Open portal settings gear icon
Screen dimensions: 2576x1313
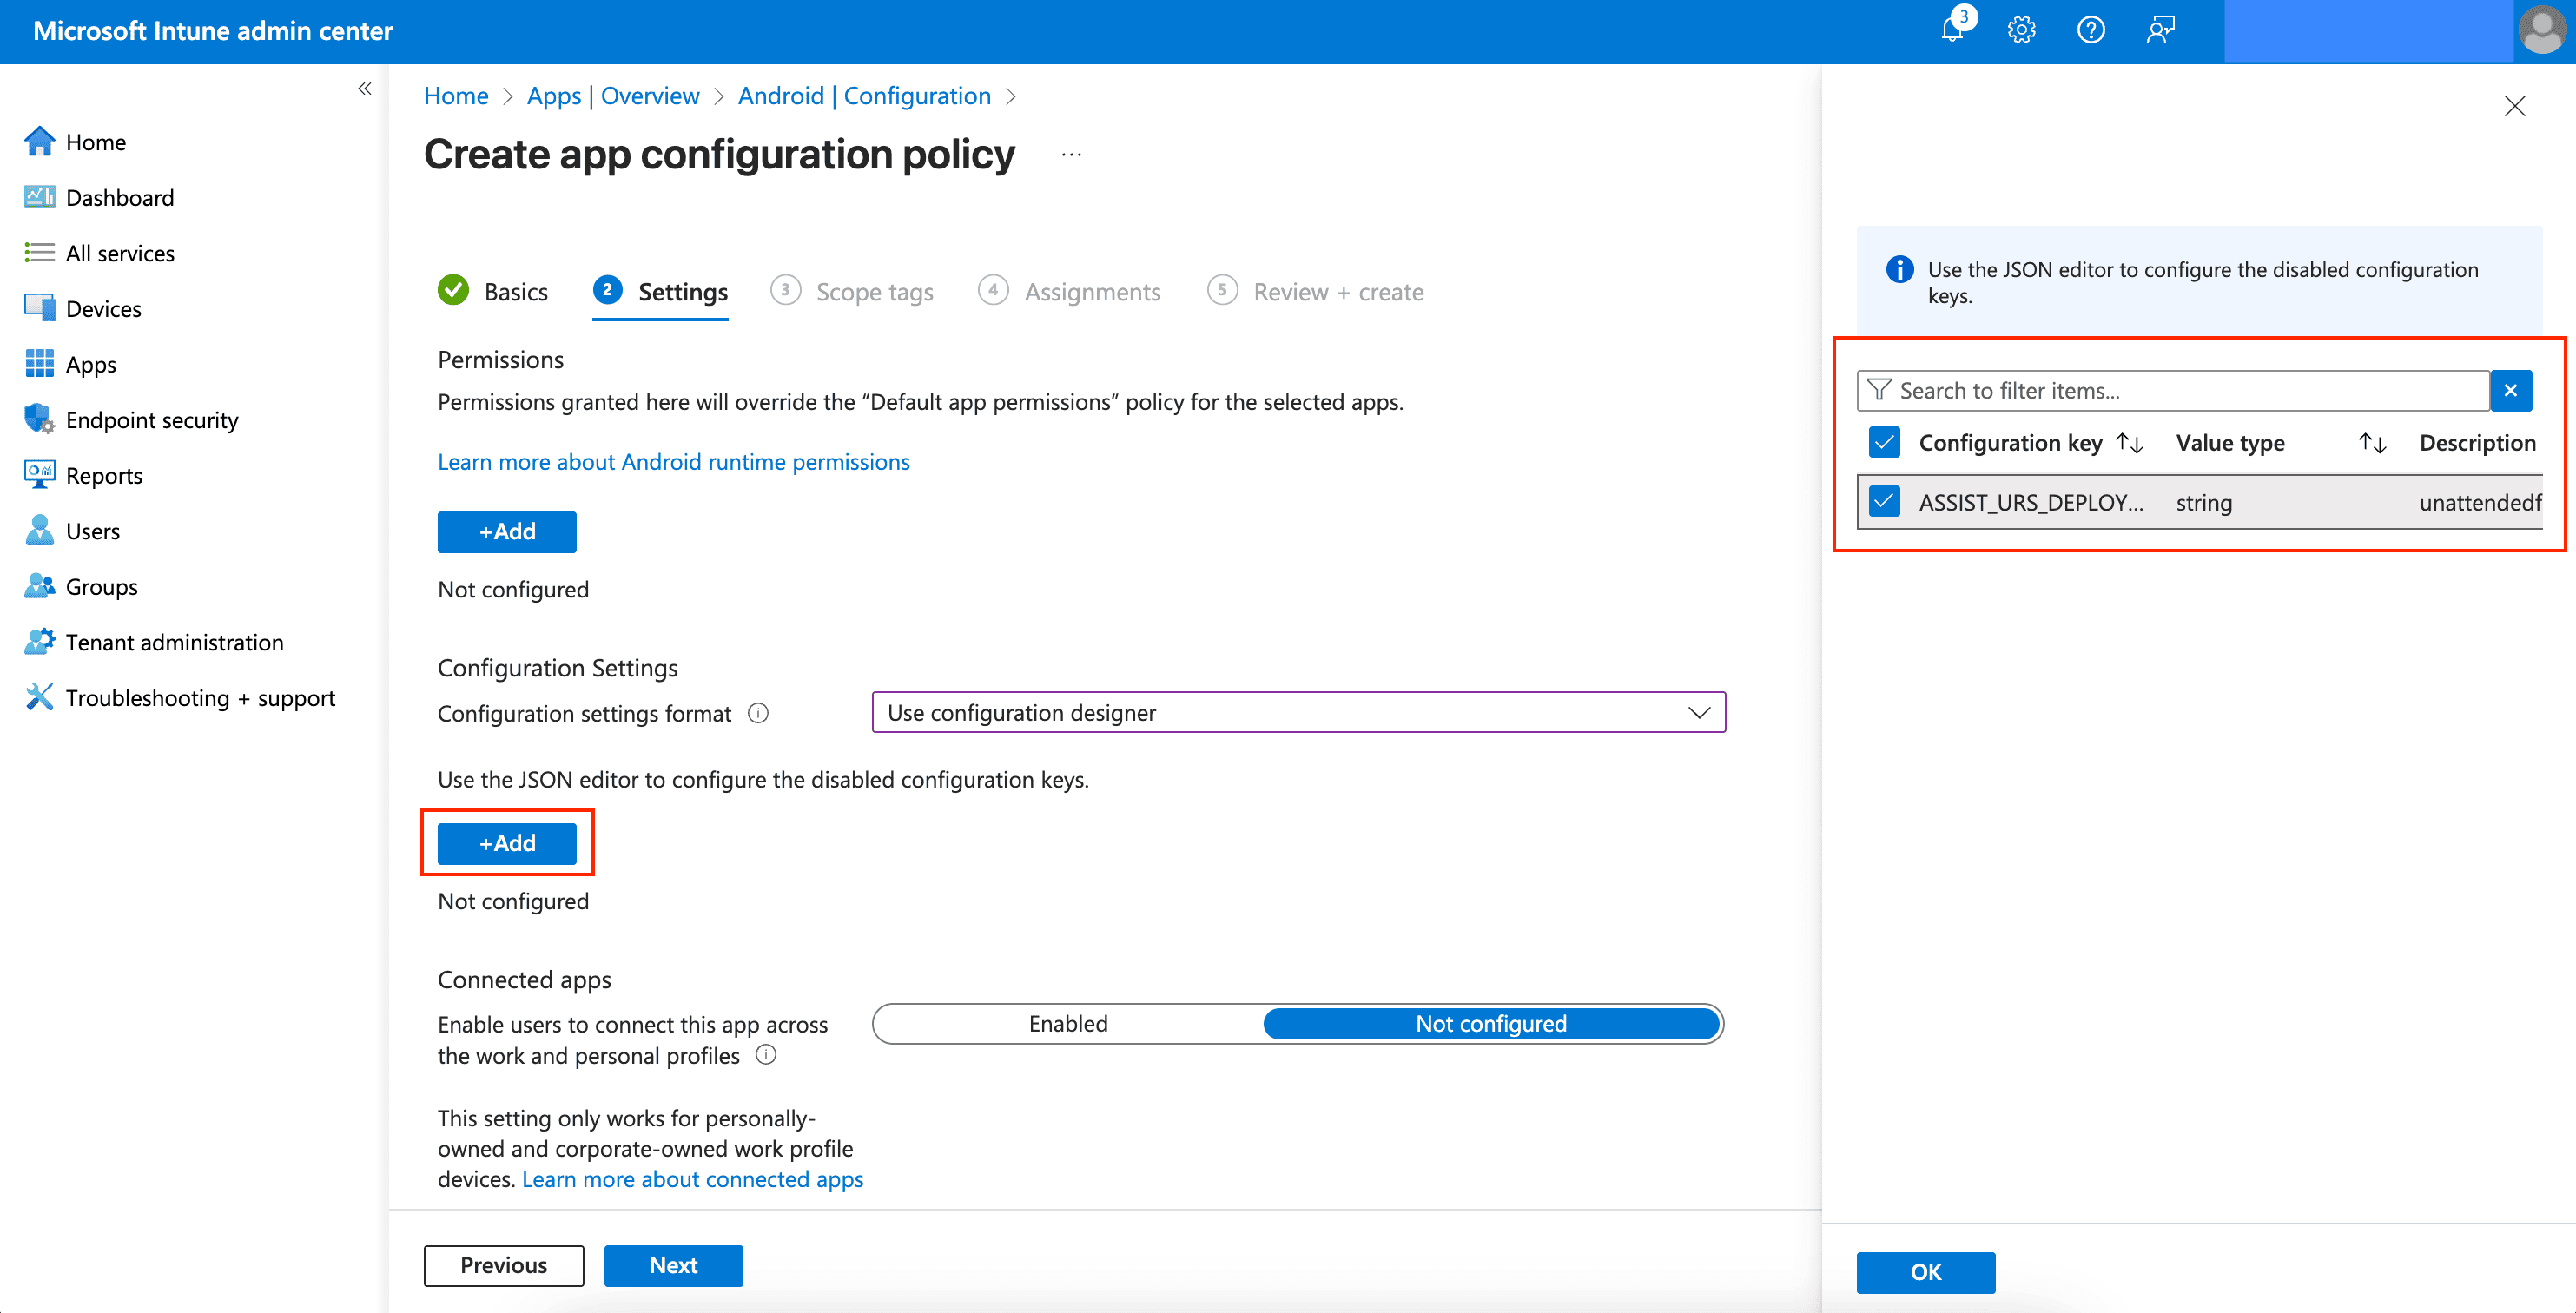pyautogui.click(x=2021, y=30)
